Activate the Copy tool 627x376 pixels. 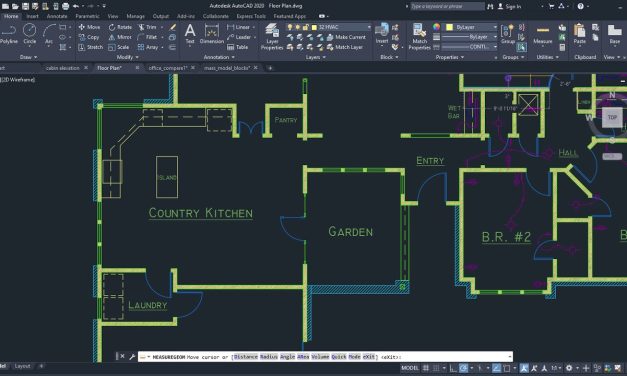tap(89, 37)
